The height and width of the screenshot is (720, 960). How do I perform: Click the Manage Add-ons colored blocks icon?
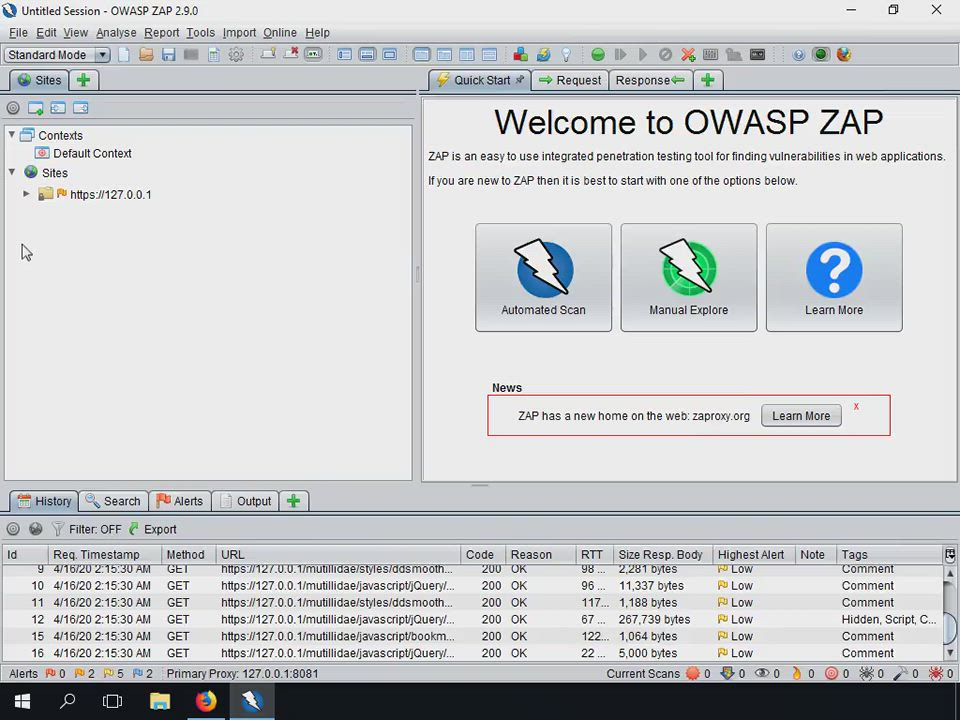click(x=520, y=55)
